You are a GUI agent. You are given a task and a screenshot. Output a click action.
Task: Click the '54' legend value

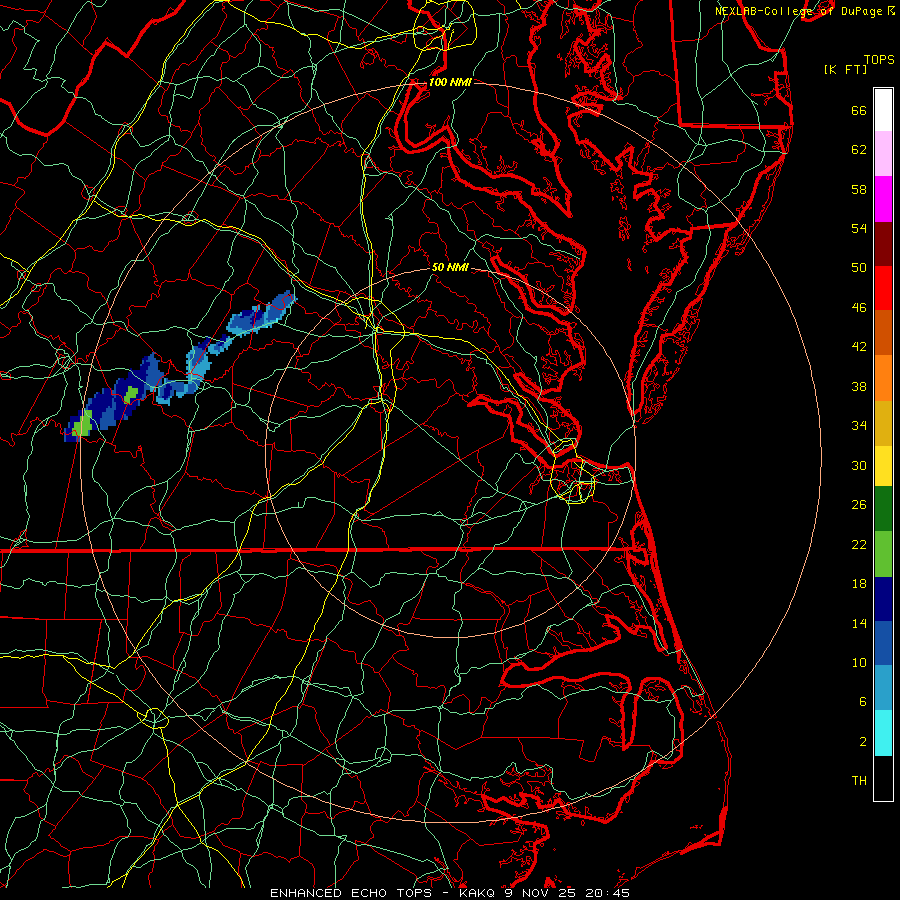tap(859, 228)
